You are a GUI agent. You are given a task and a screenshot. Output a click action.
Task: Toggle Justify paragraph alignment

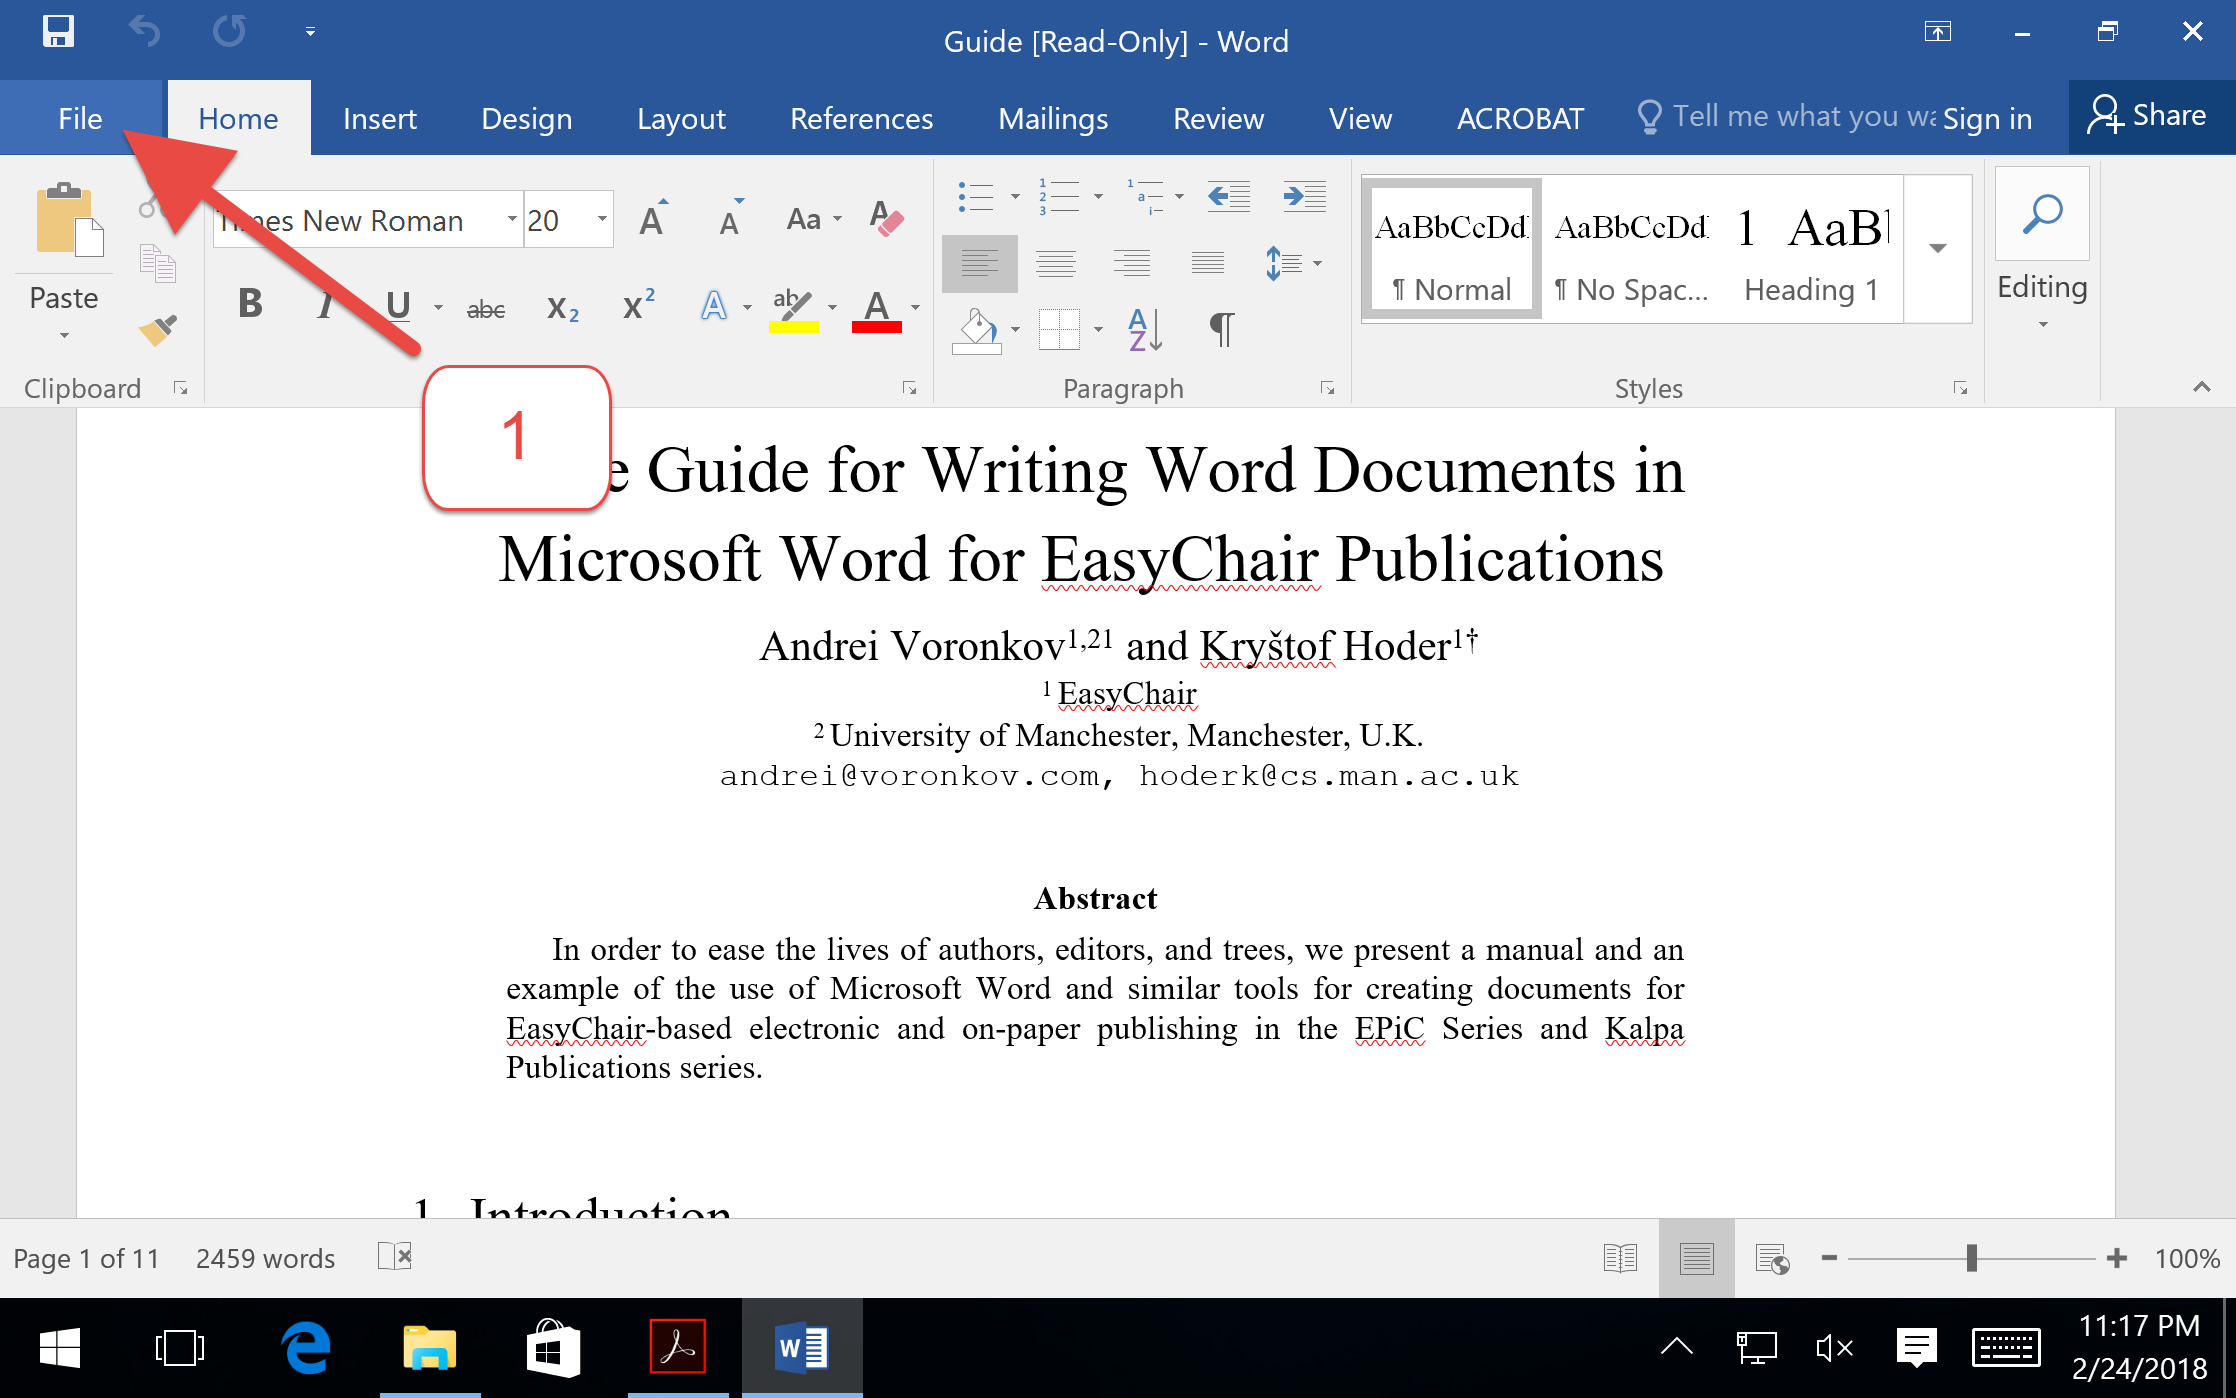click(x=1208, y=263)
